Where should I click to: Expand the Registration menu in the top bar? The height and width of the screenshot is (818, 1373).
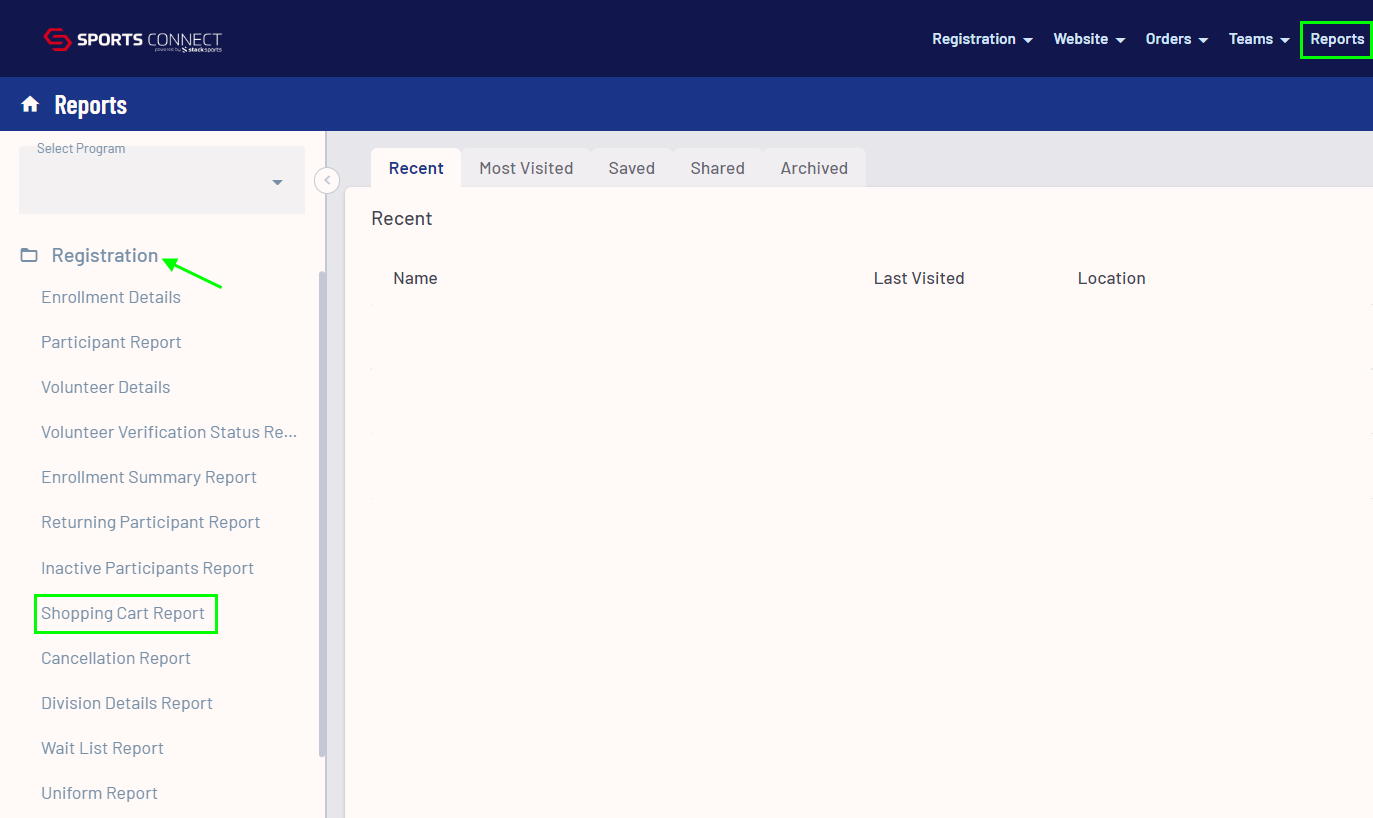(x=982, y=39)
